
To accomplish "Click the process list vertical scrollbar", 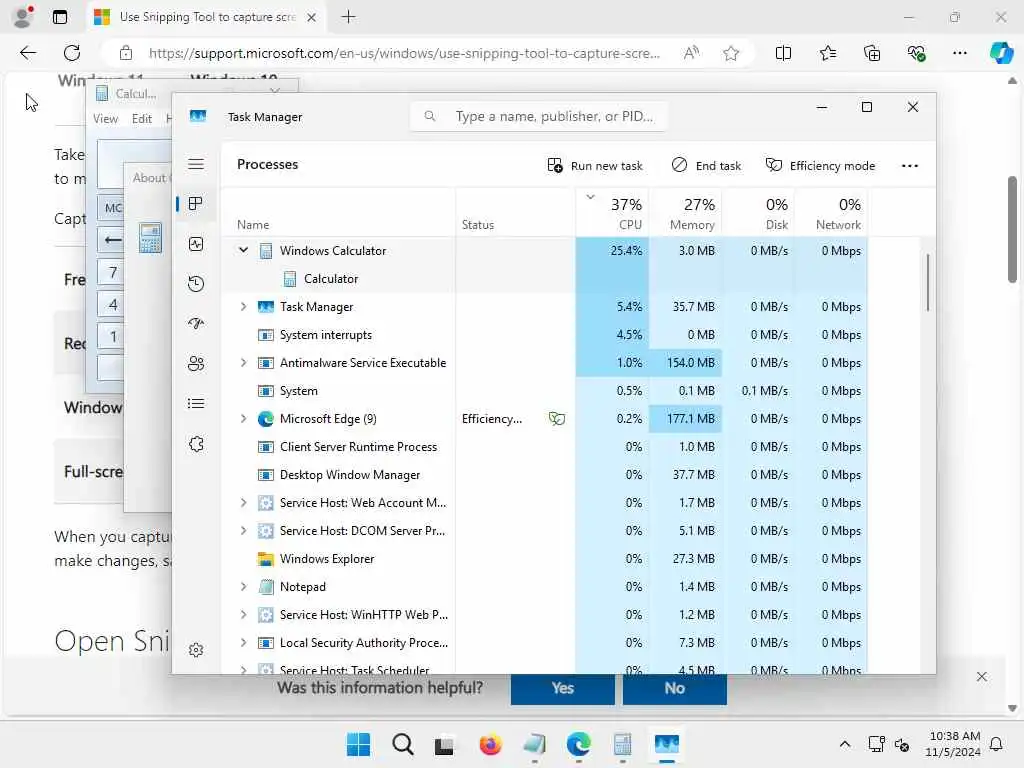I will 927,282.
